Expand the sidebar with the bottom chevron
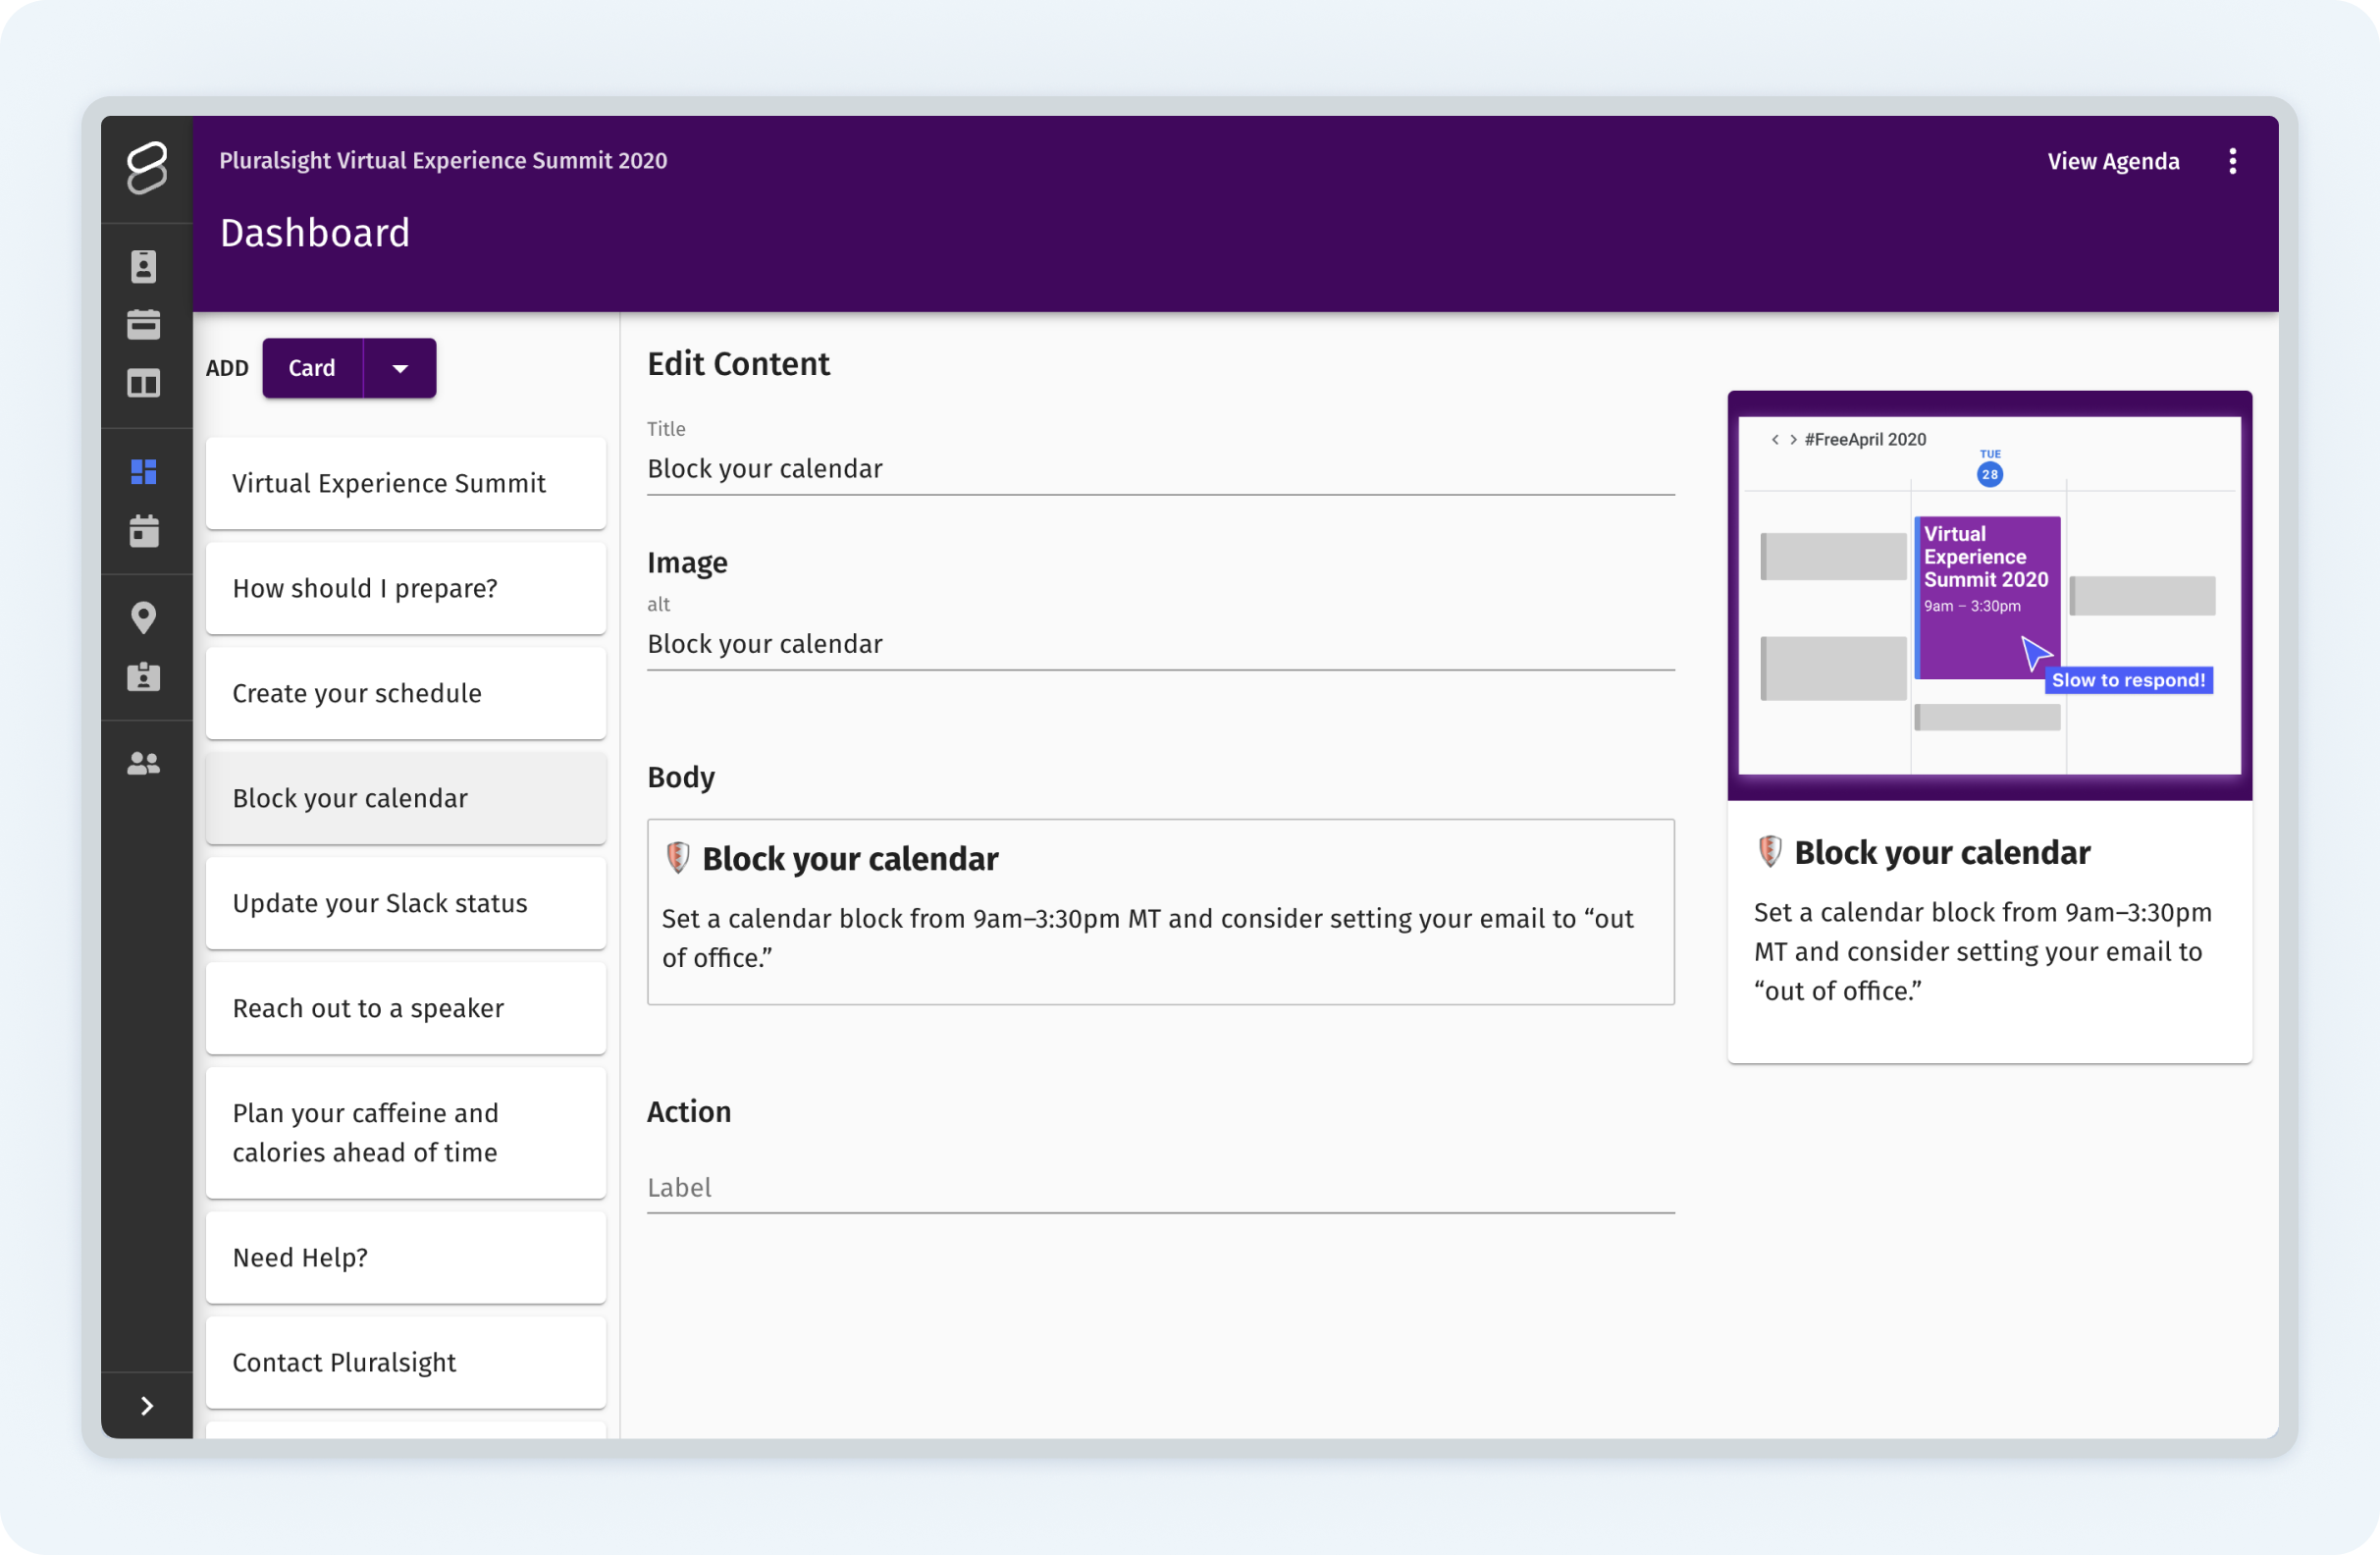This screenshot has width=2380, height=1555. click(147, 1407)
